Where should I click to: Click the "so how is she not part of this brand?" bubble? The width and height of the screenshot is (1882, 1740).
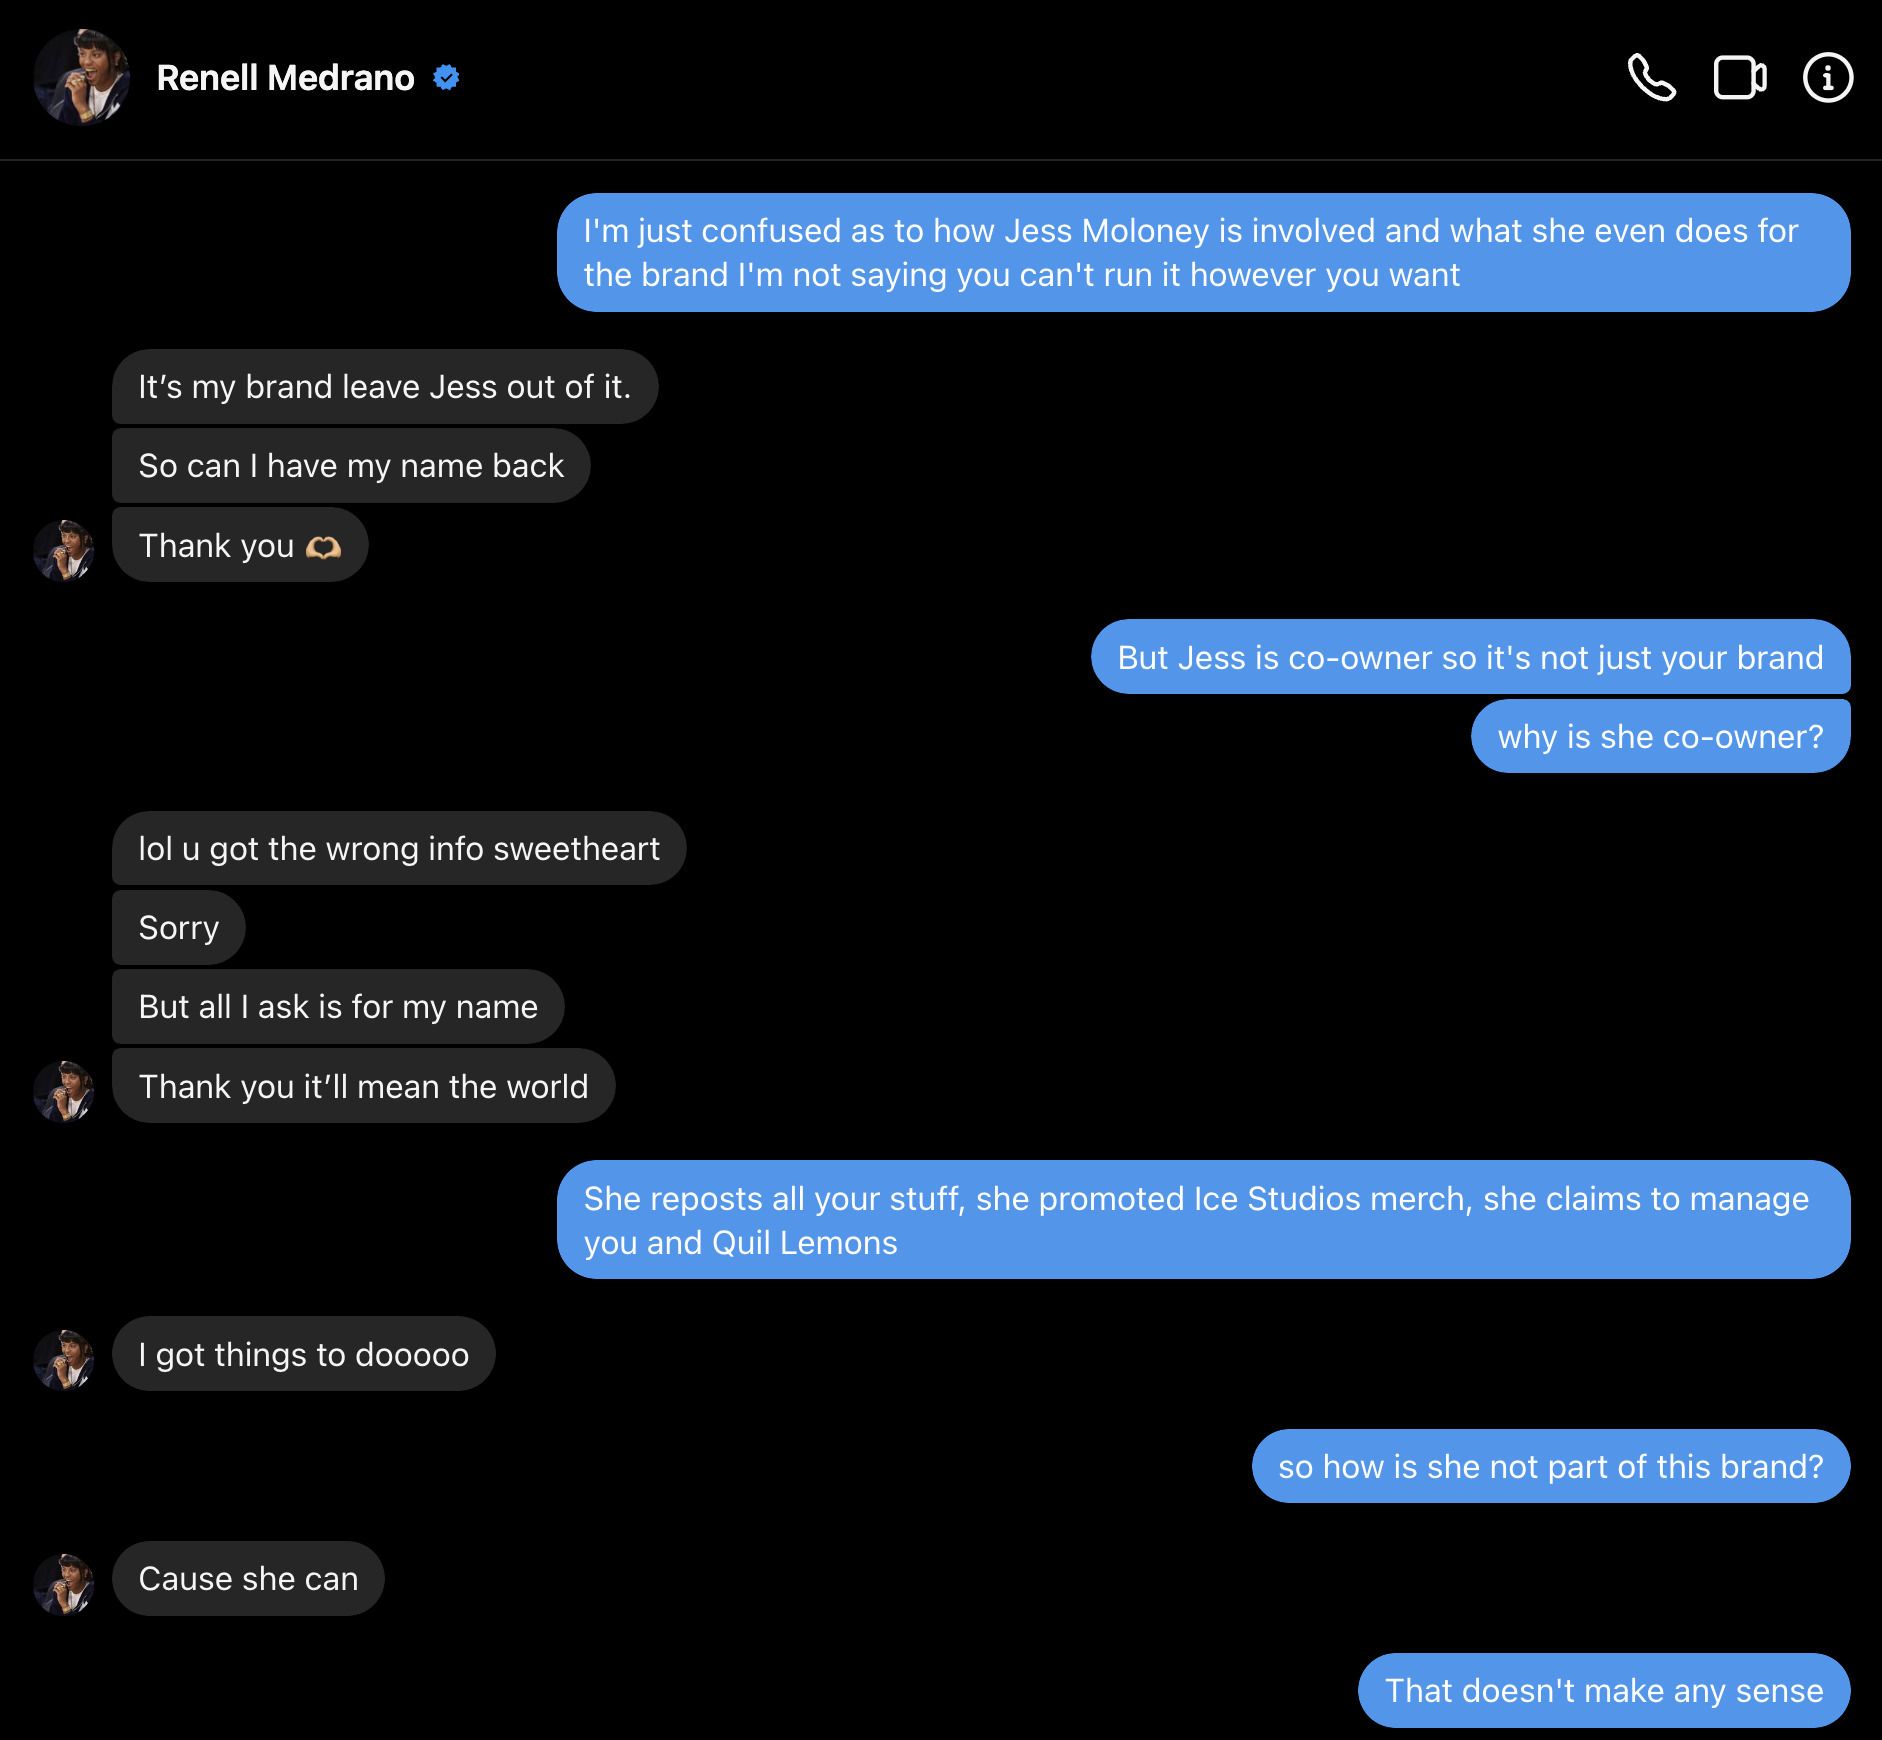click(x=1550, y=1467)
